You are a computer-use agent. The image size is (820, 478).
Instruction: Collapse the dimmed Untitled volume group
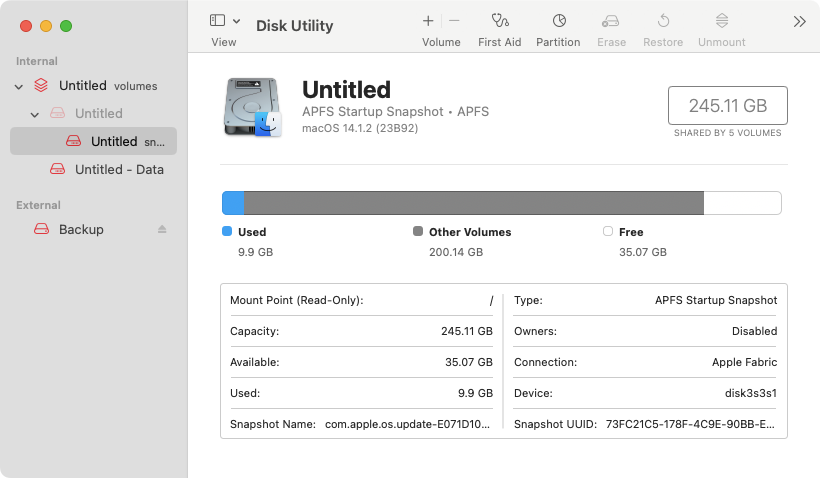[x=35, y=115]
